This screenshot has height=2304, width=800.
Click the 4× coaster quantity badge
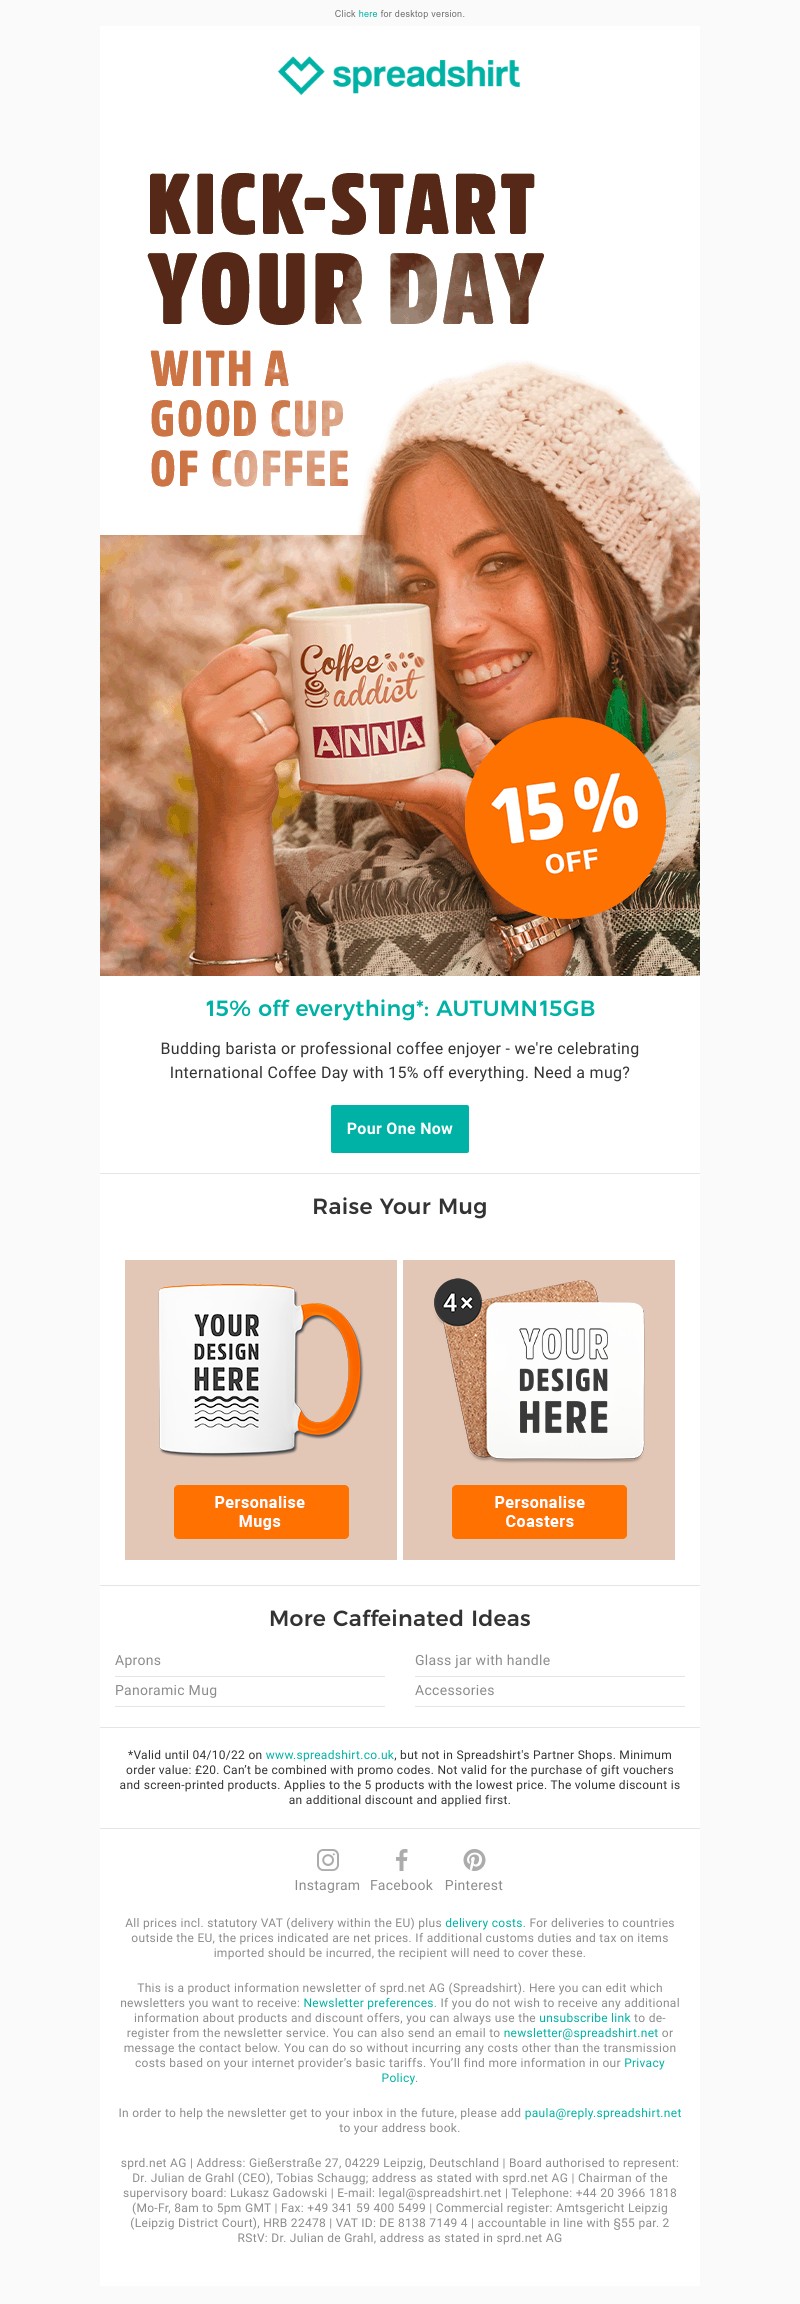tap(458, 1303)
